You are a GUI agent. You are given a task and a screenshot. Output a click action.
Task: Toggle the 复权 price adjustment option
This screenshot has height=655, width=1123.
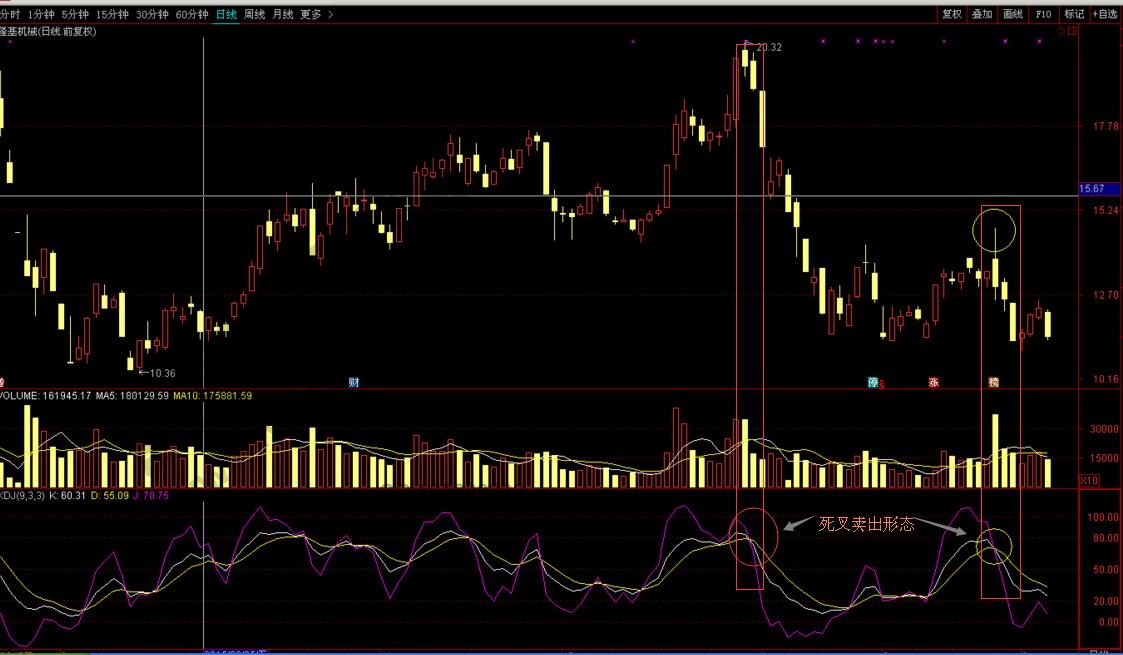point(951,14)
